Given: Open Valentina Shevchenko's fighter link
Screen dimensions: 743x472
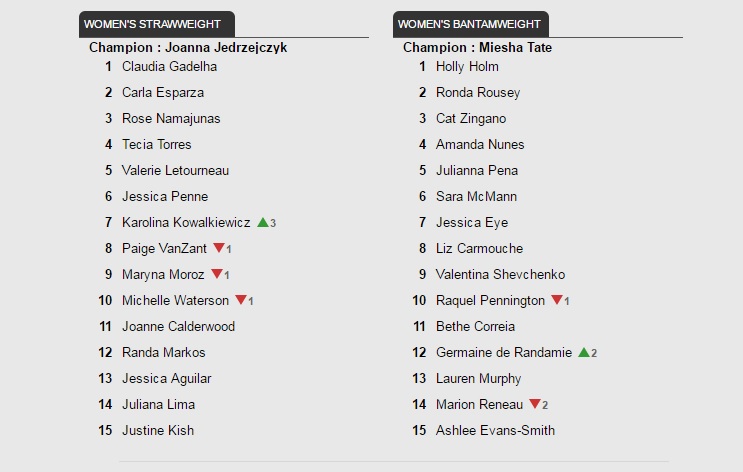Looking at the screenshot, I should (x=500, y=274).
